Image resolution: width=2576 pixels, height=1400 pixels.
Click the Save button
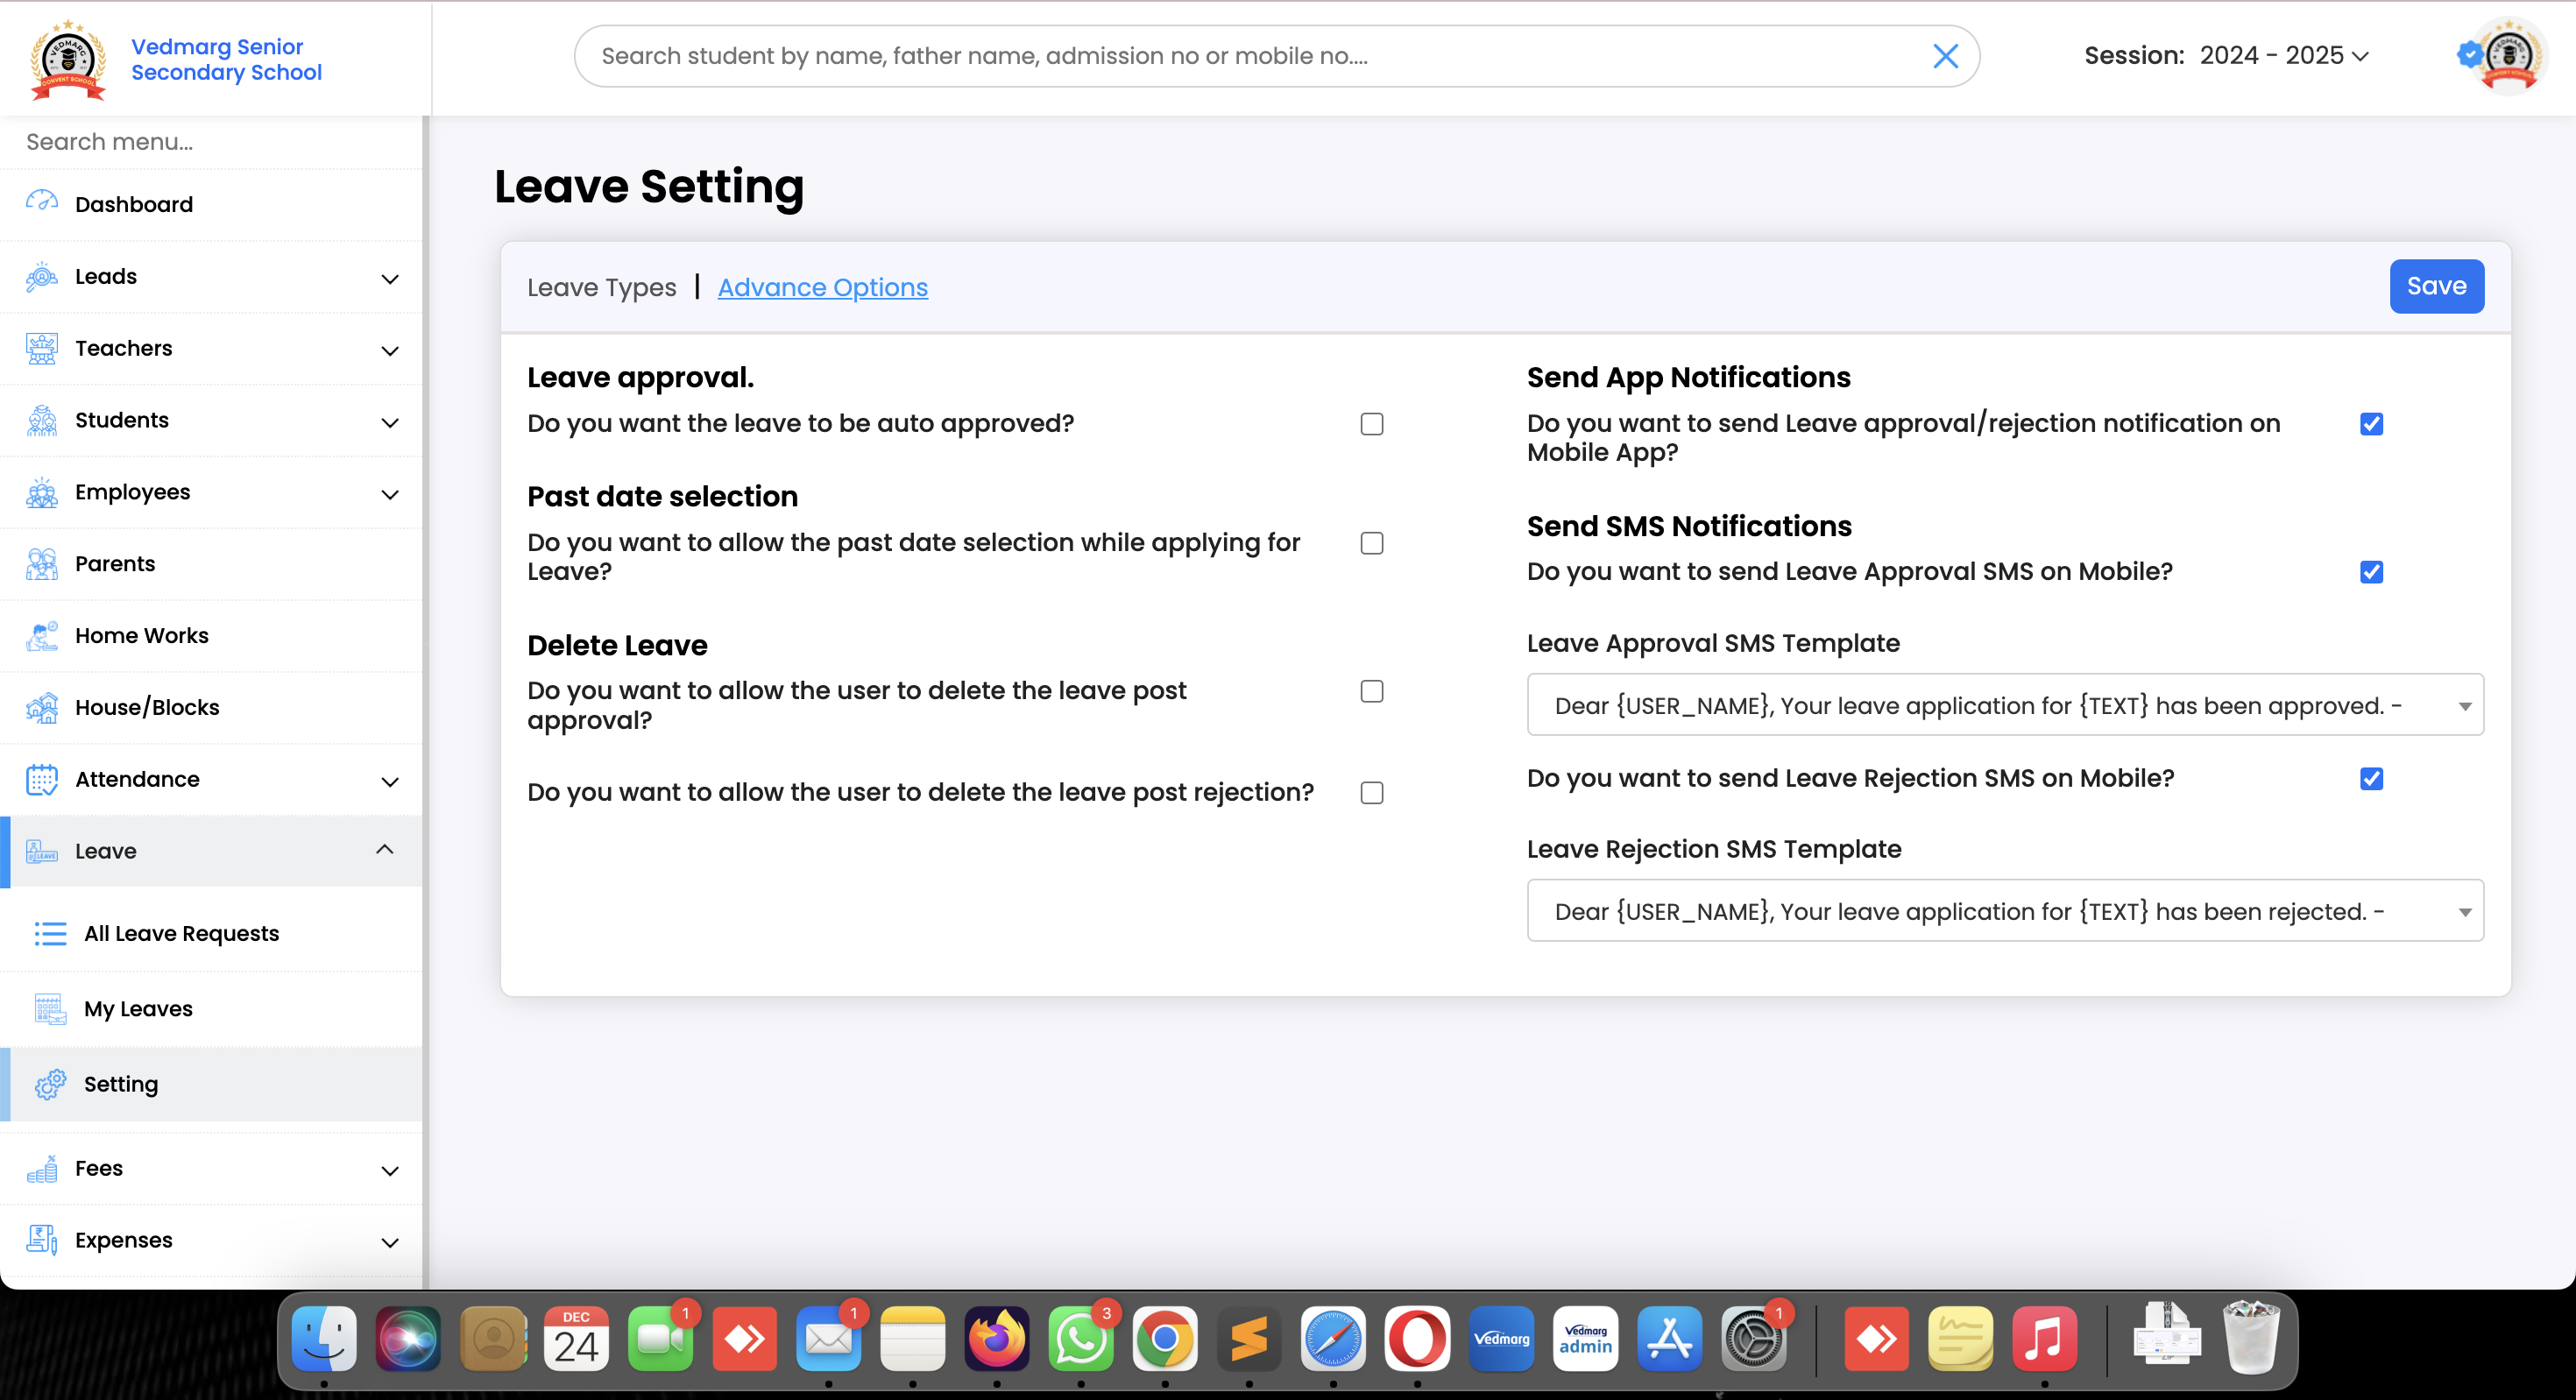coord(2435,287)
